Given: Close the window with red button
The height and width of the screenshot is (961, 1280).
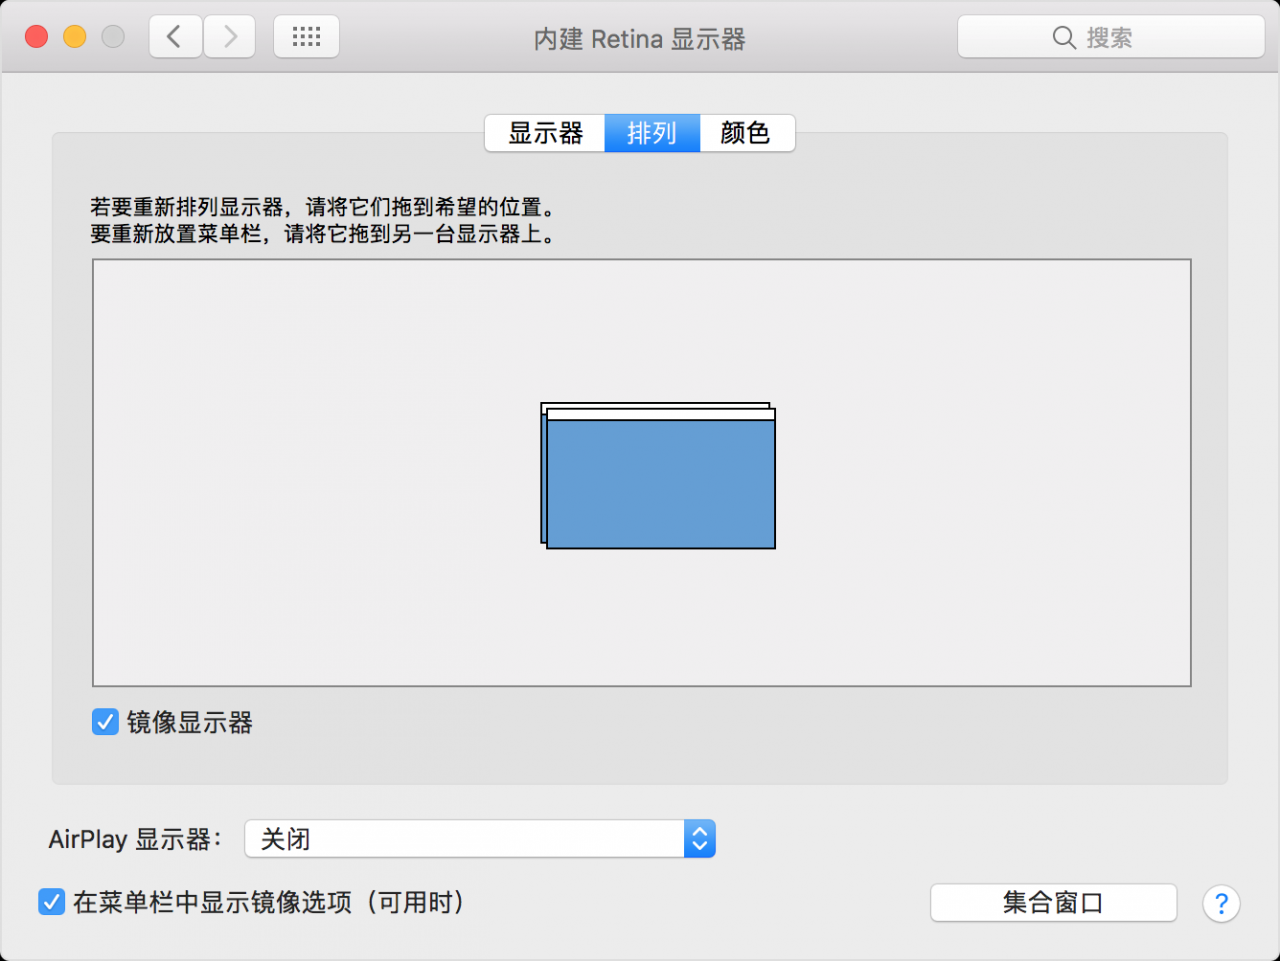Looking at the screenshot, I should pos(37,37).
